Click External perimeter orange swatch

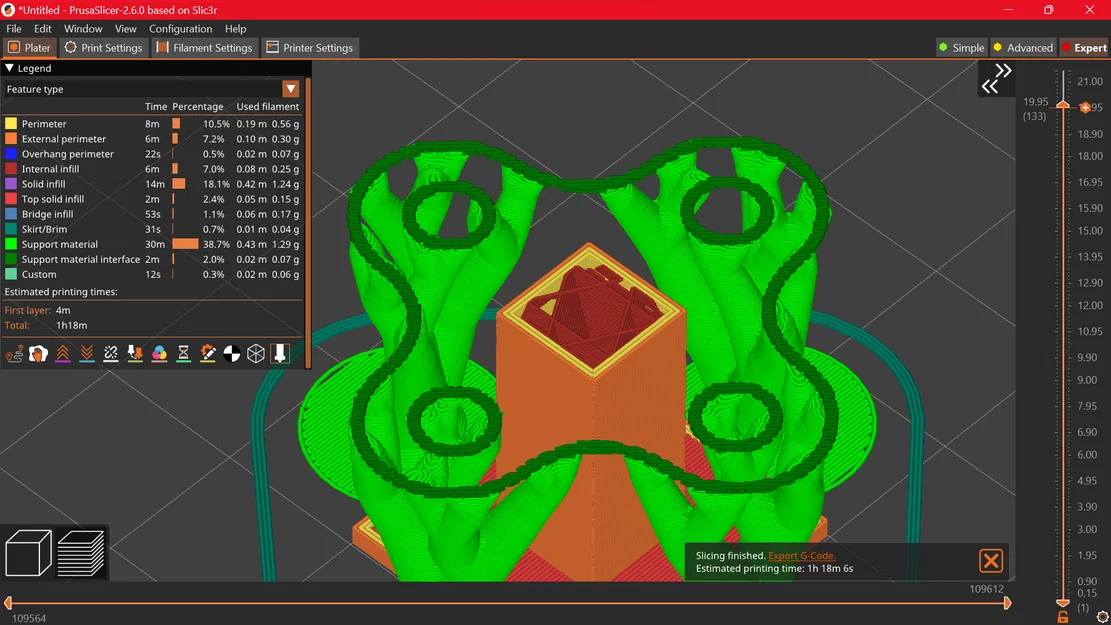click(11, 139)
